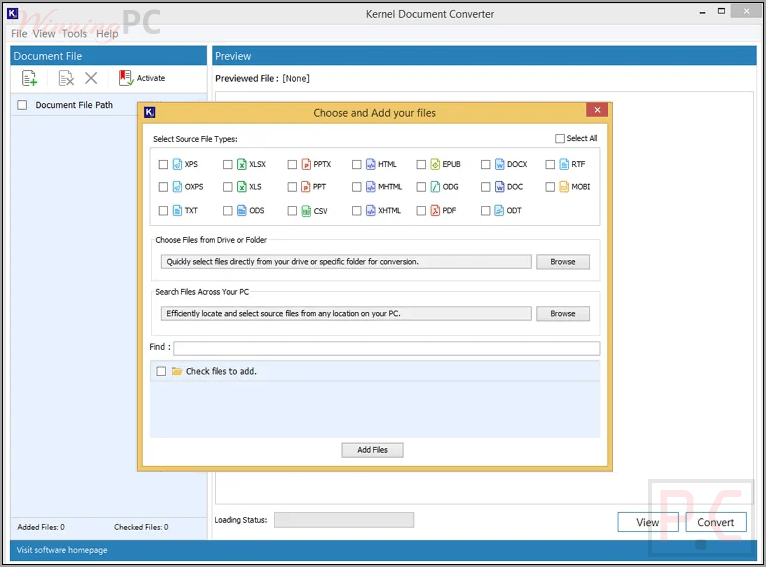This screenshot has height=567, width=766.
Task: Click the PPT file type icon
Action: (x=306, y=187)
